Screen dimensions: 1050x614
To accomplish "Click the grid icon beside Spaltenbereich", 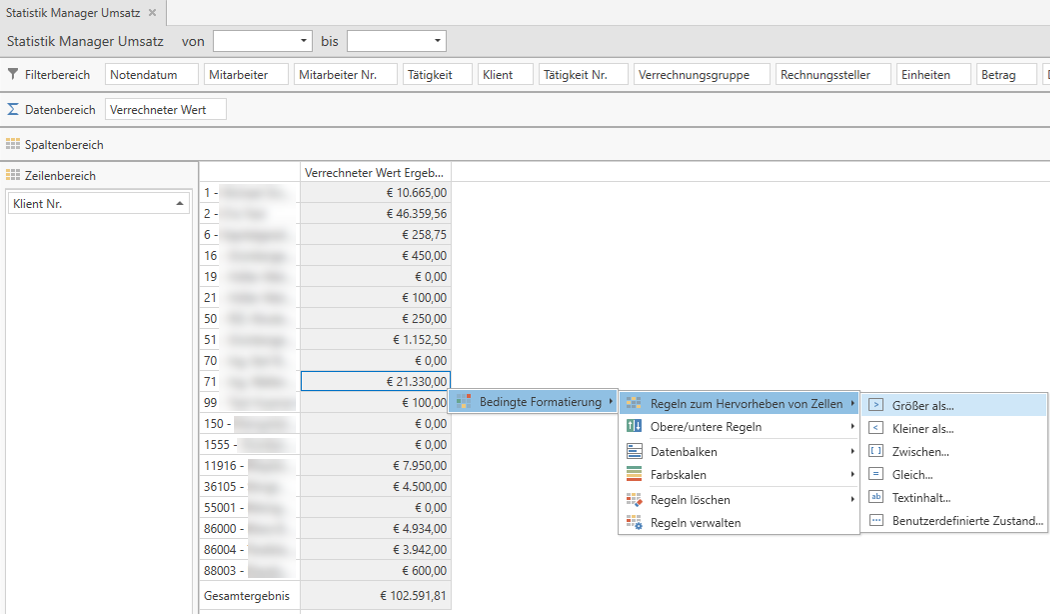I will tap(13, 145).
